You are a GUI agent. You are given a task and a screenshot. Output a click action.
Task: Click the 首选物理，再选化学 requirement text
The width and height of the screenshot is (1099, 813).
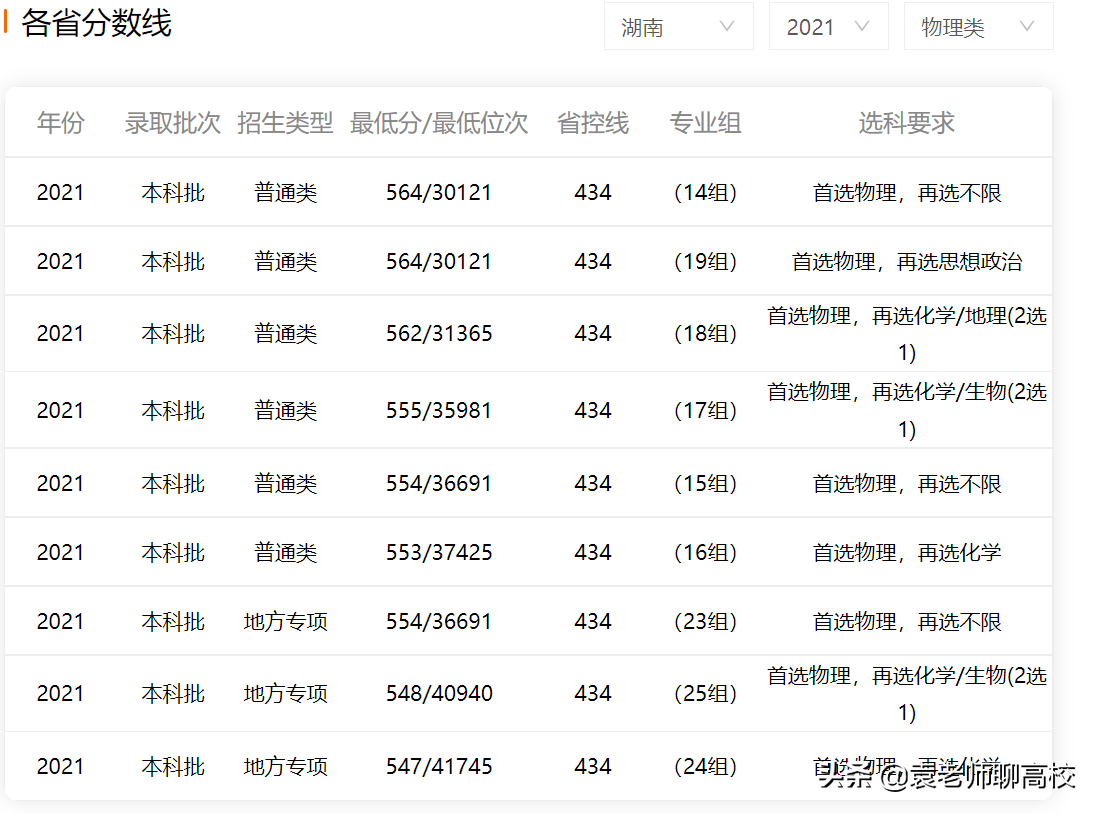[x=906, y=551]
